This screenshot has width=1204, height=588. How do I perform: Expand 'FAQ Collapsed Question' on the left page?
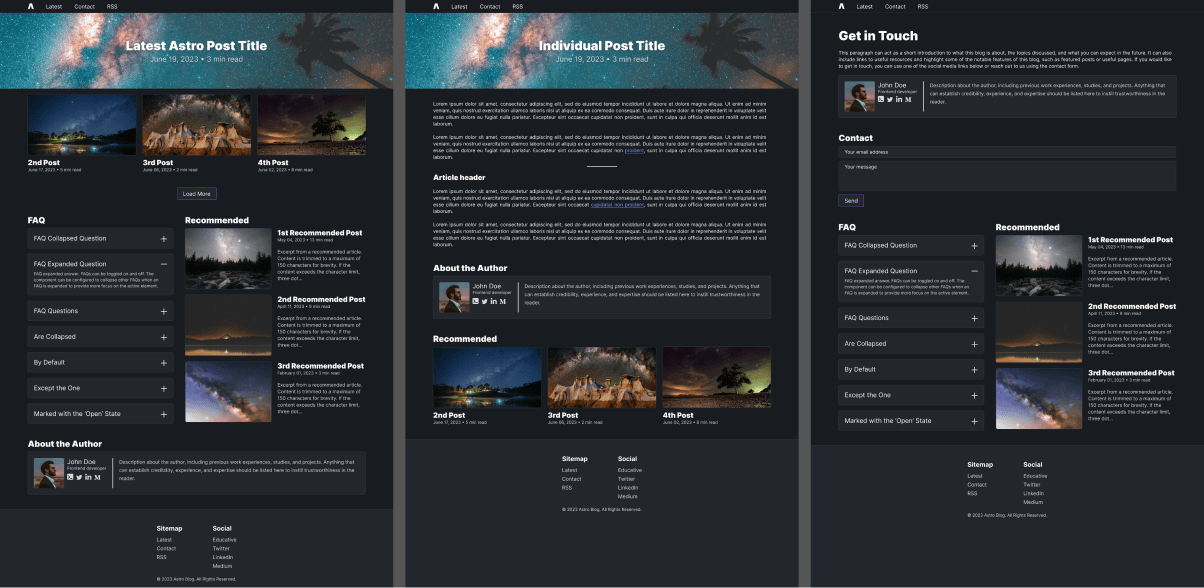[x=163, y=239]
